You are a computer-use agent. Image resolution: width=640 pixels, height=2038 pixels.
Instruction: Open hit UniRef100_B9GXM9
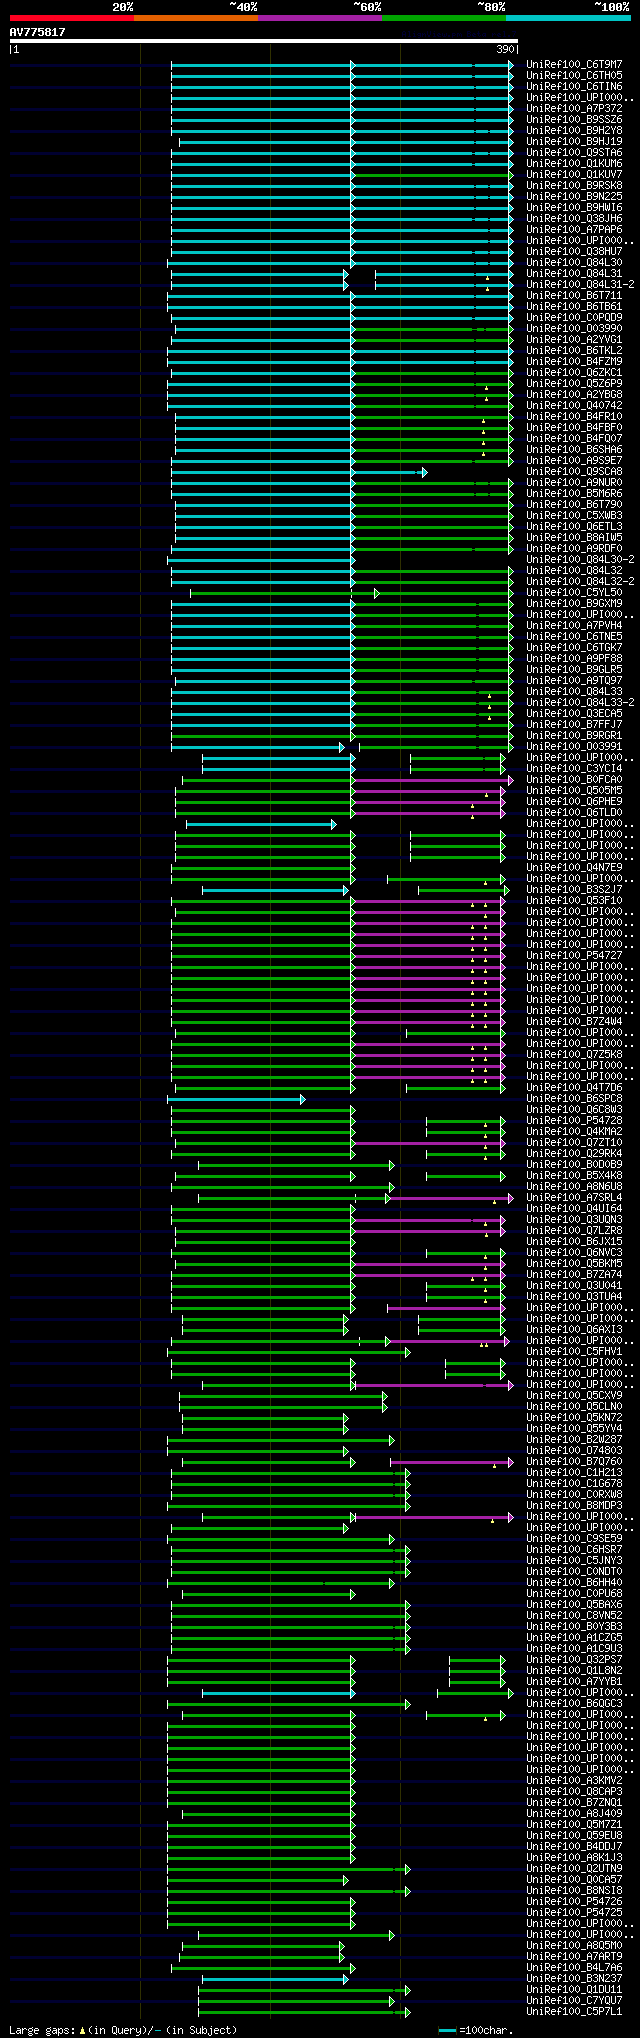(x=574, y=603)
